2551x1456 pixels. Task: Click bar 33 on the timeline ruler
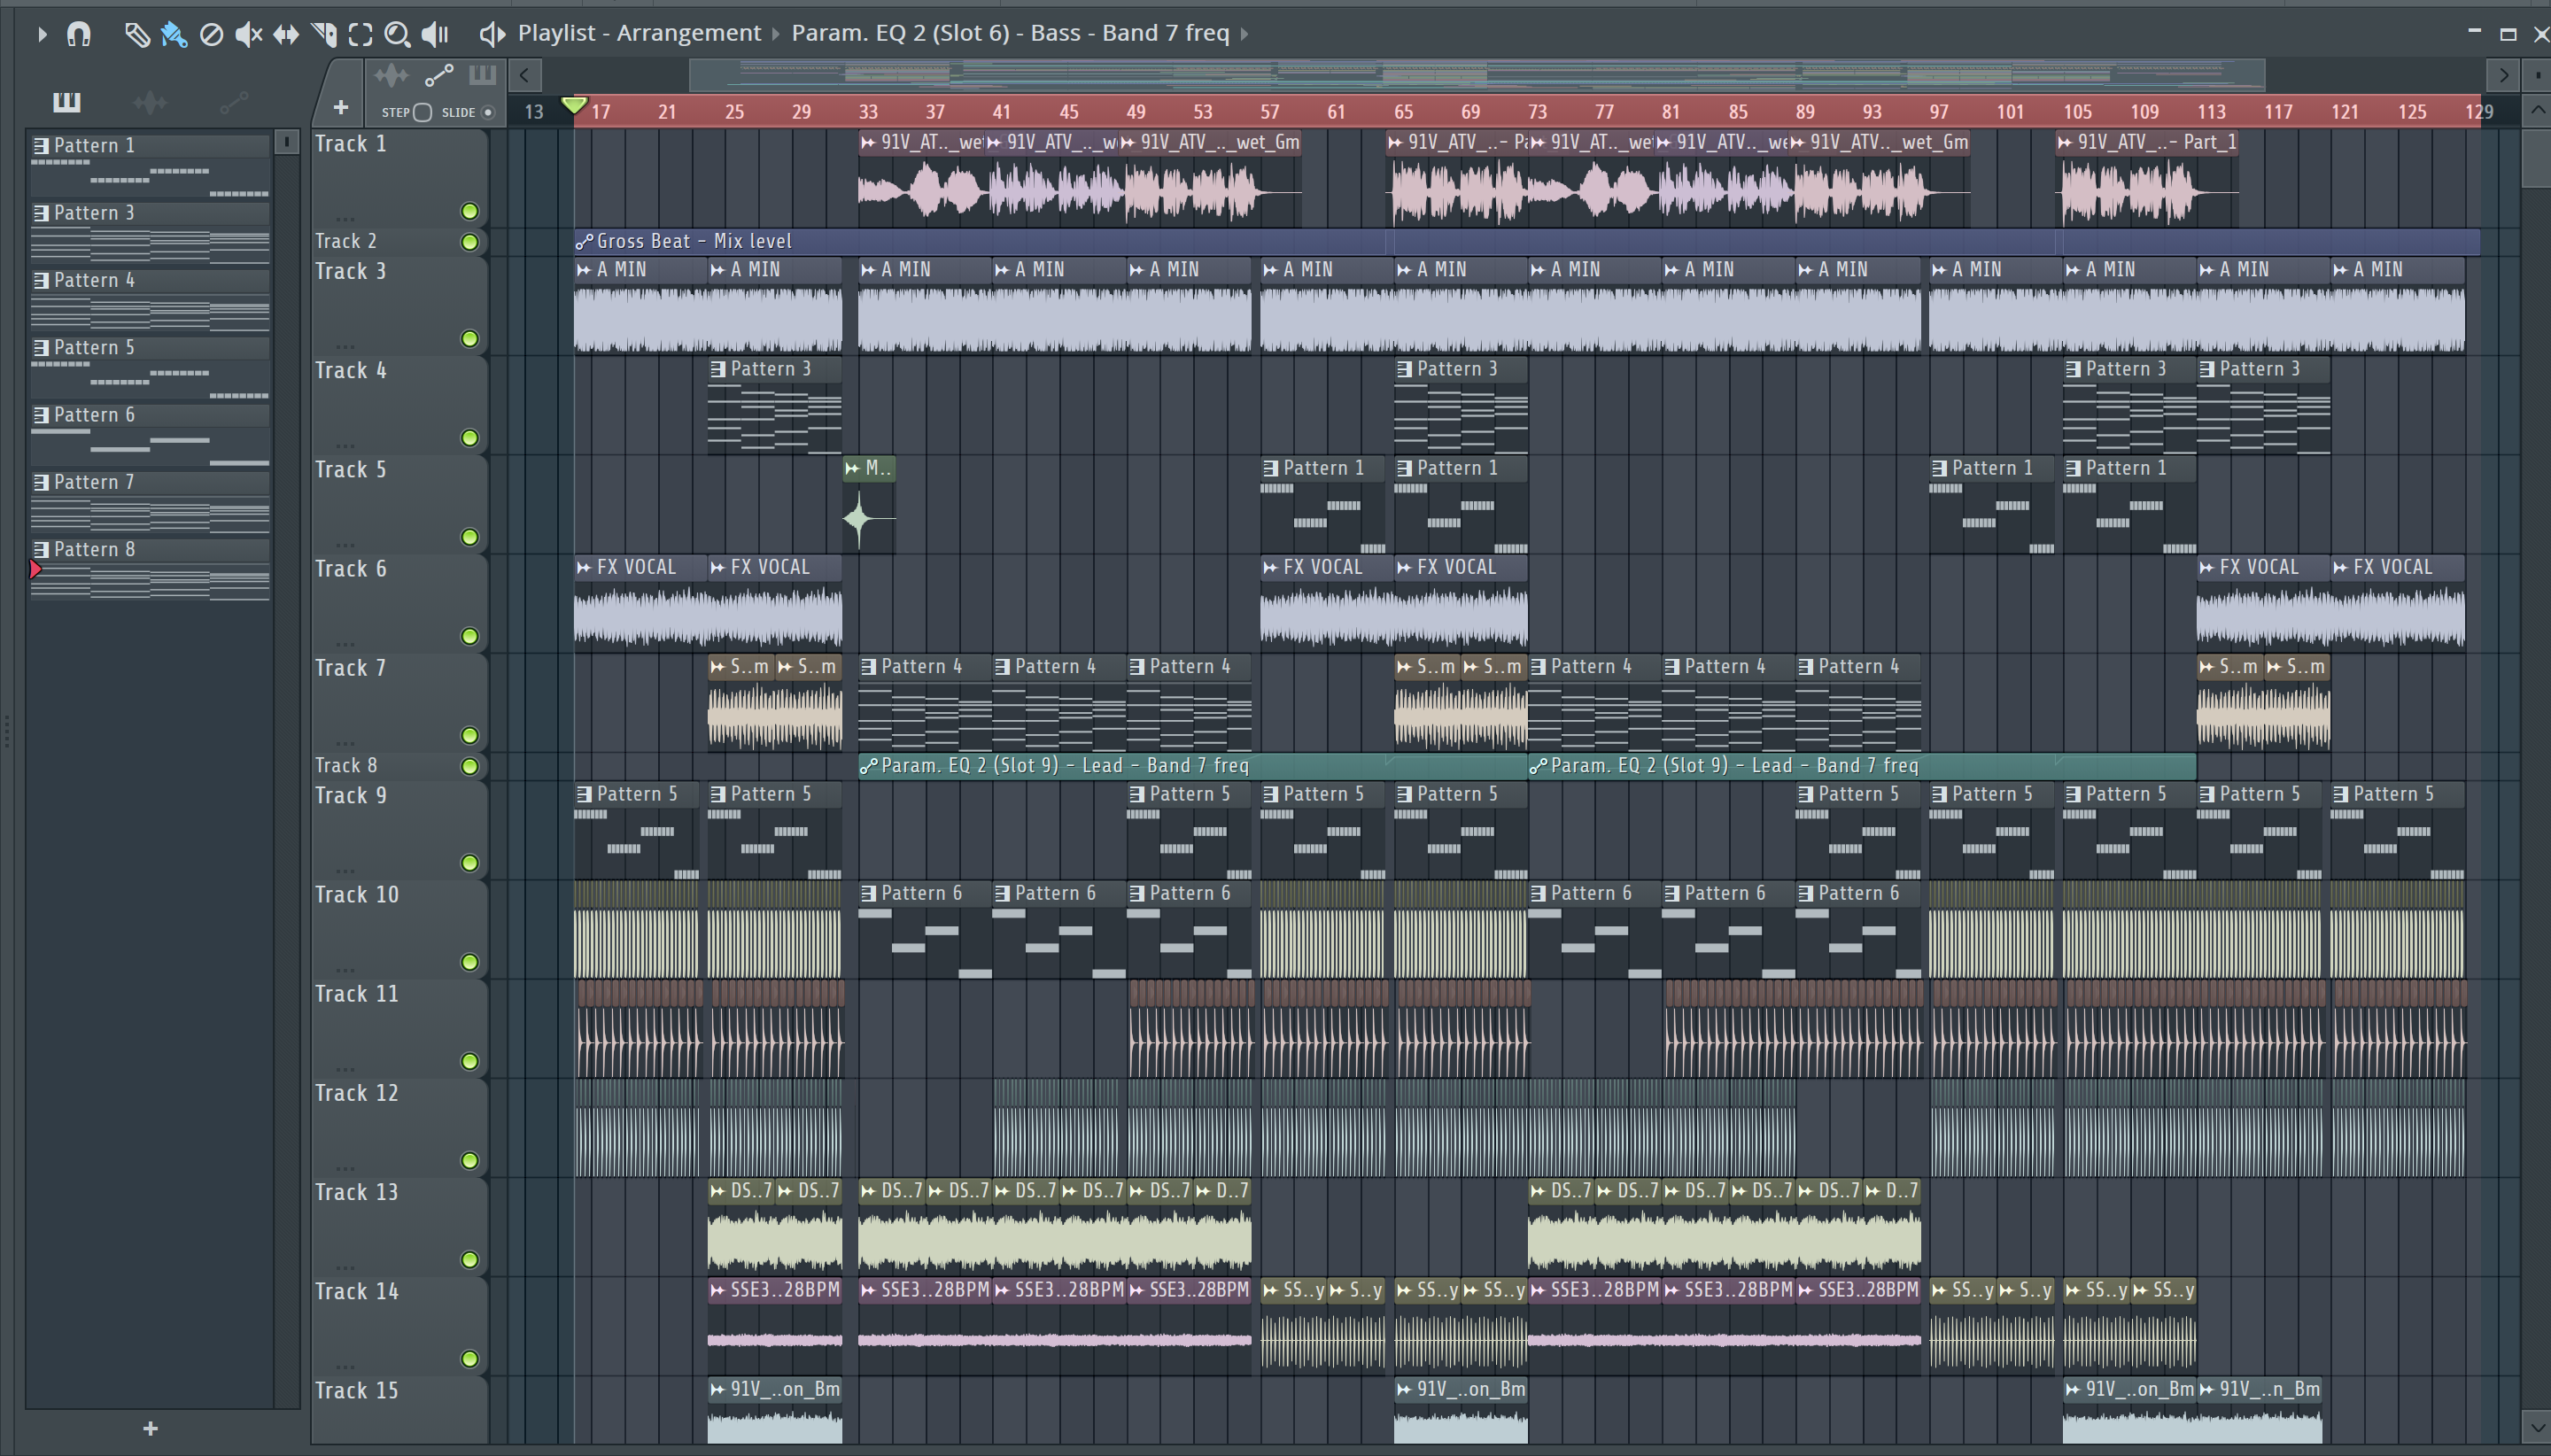[868, 112]
